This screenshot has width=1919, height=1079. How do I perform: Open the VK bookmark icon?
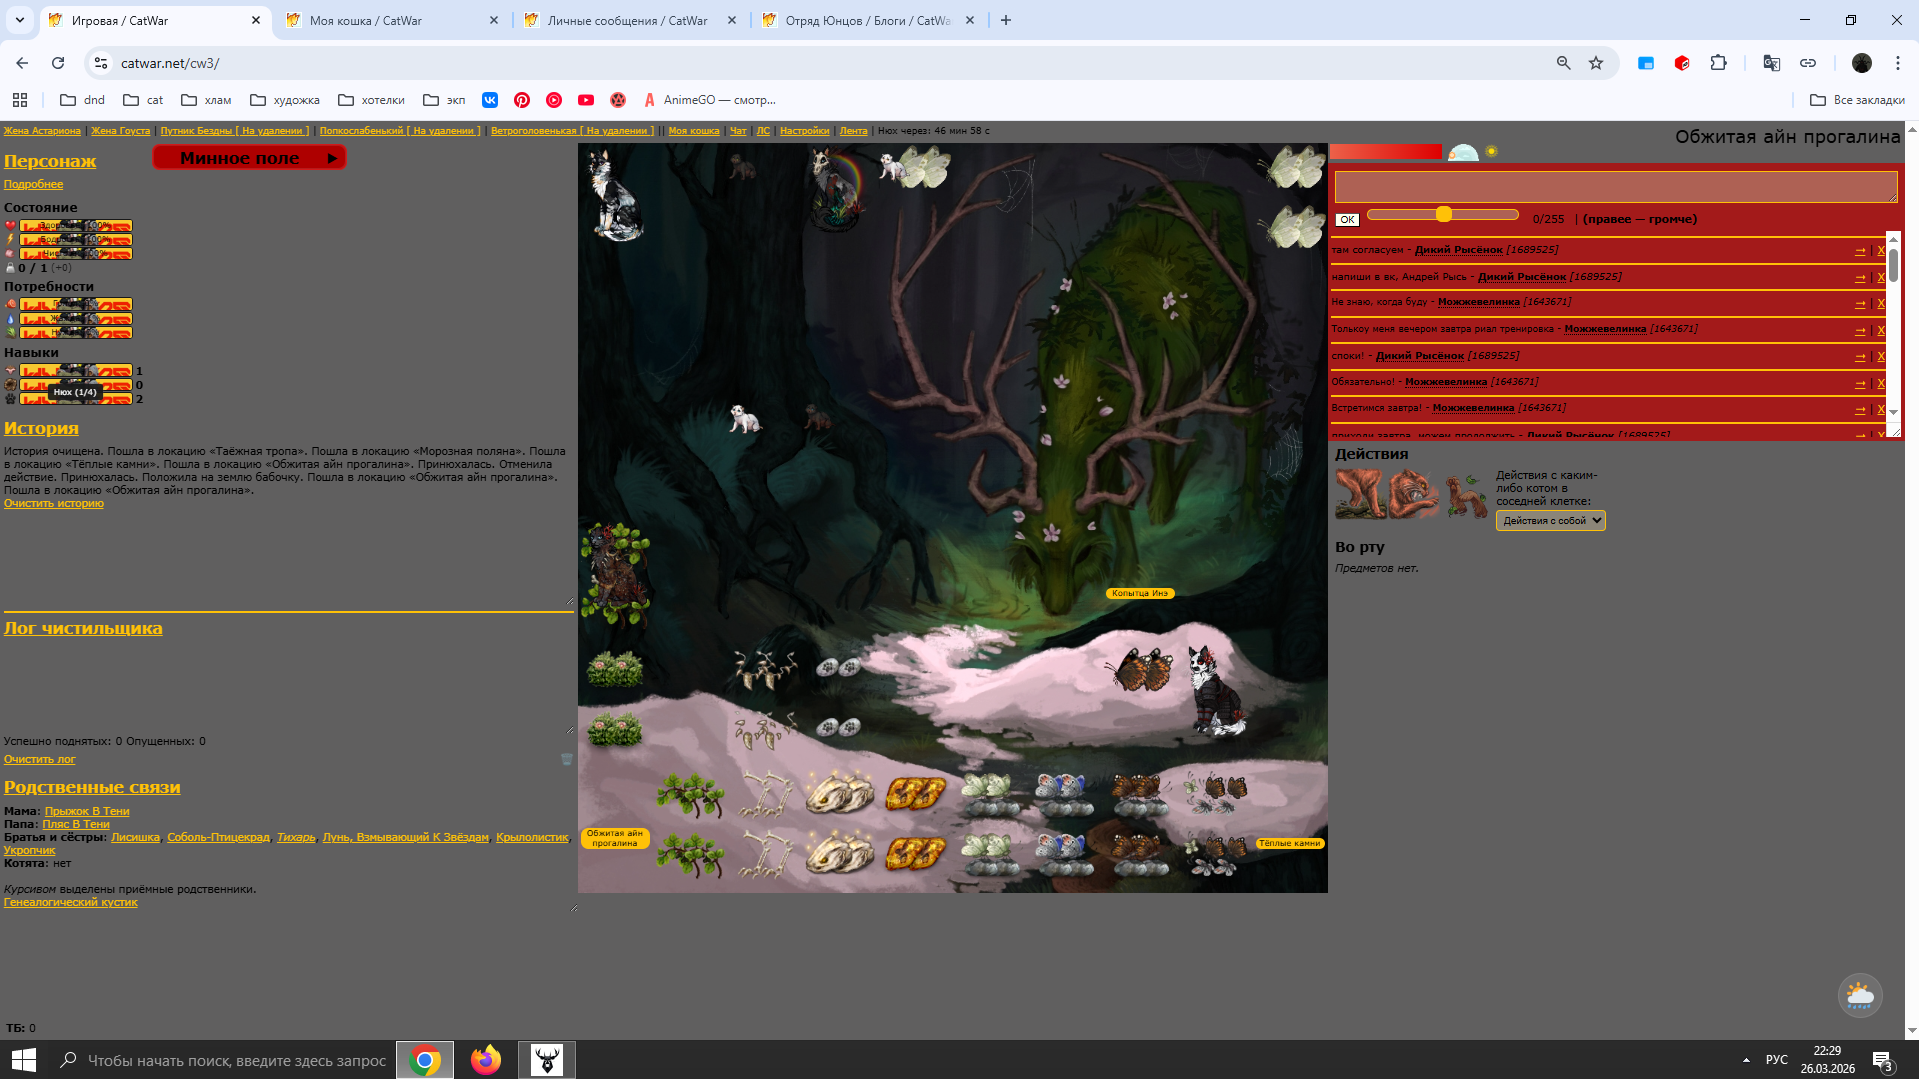pos(490,100)
